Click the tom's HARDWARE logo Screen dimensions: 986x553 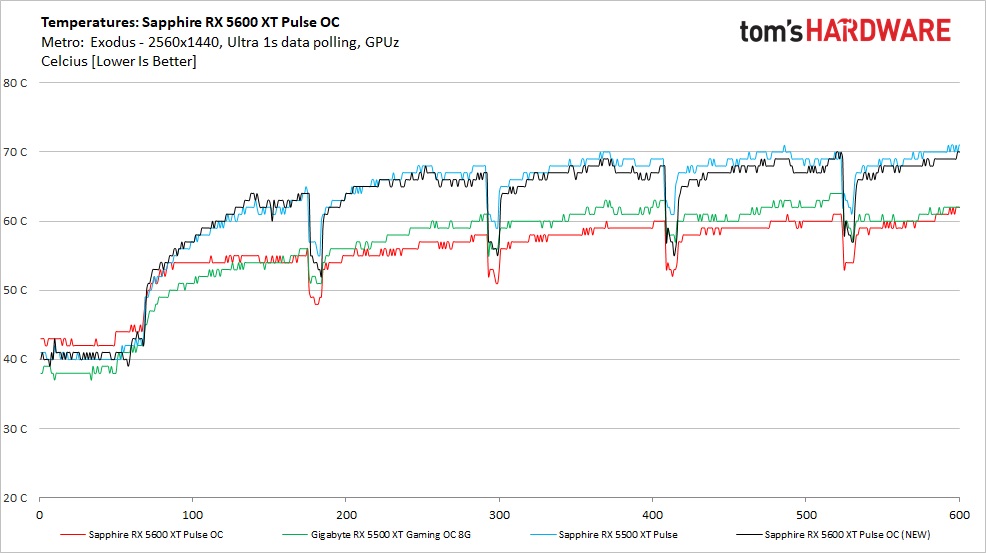click(845, 31)
